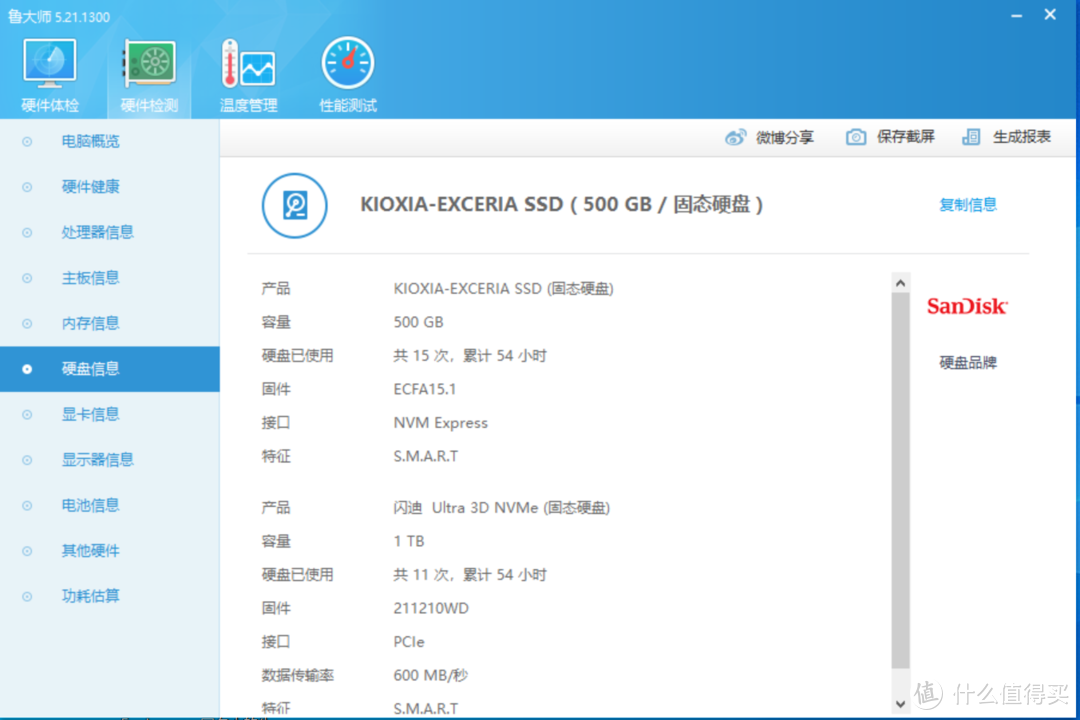The height and width of the screenshot is (720, 1080).
Task: Switch to 处理器信息 section
Action: pos(97,232)
